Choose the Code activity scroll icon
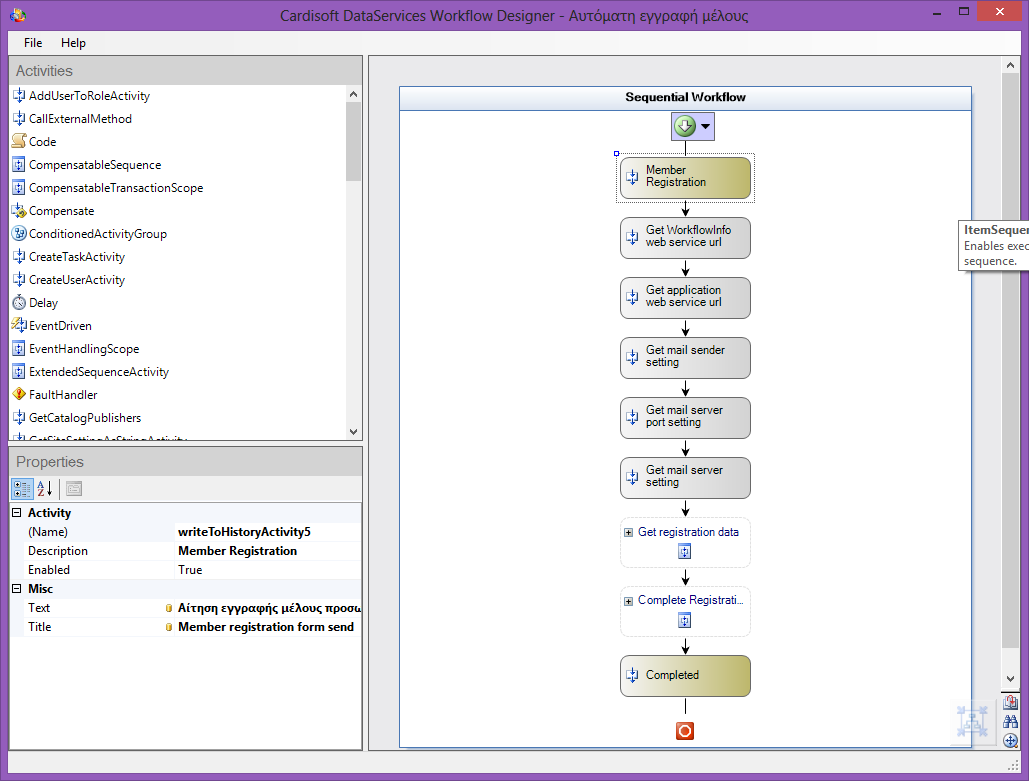The width and height of the screenshot is (1029, 781). click(19, 141)
